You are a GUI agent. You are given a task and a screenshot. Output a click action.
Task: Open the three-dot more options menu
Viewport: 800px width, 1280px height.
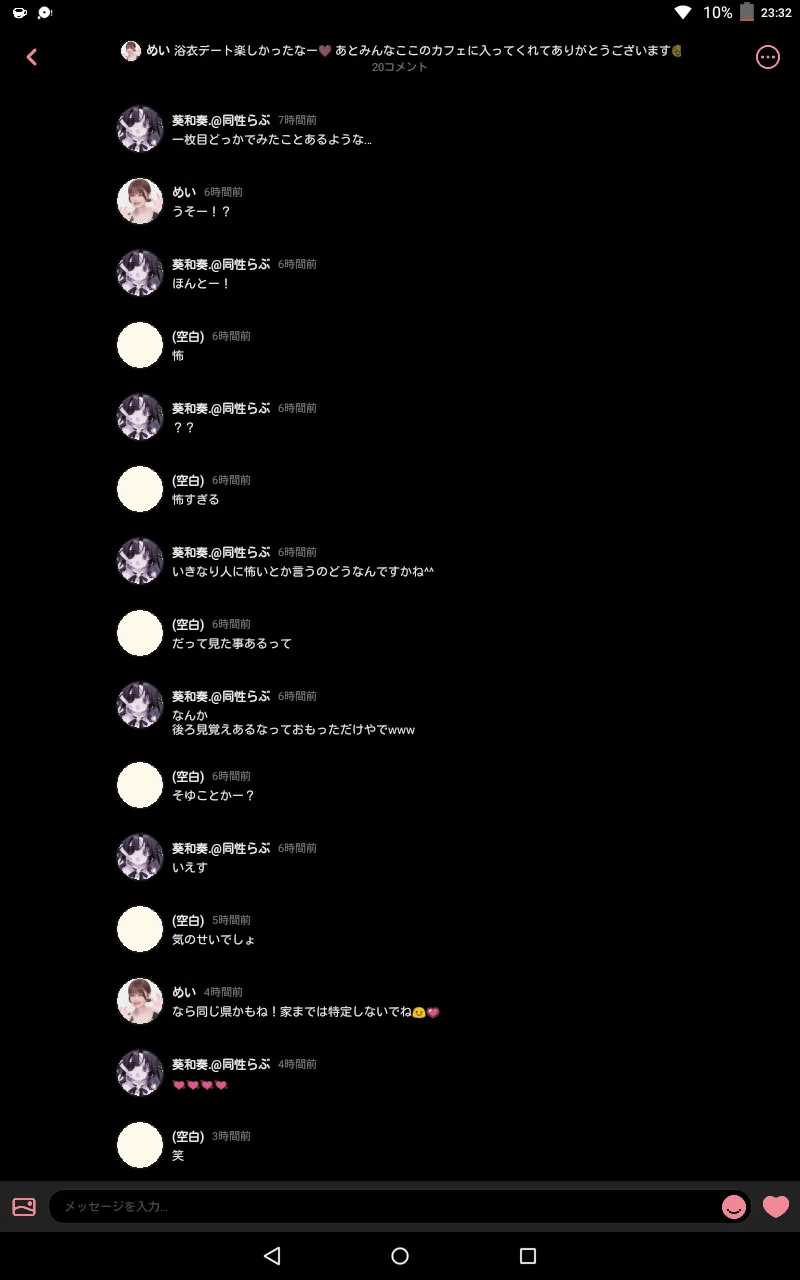[768, 57]
